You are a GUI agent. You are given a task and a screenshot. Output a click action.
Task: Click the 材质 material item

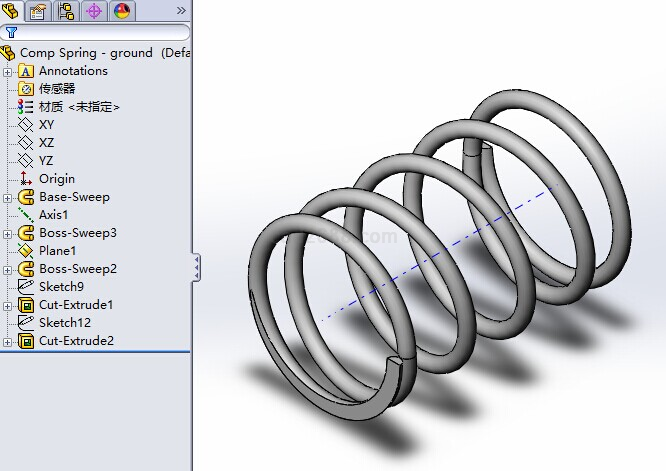coord(78,107)
